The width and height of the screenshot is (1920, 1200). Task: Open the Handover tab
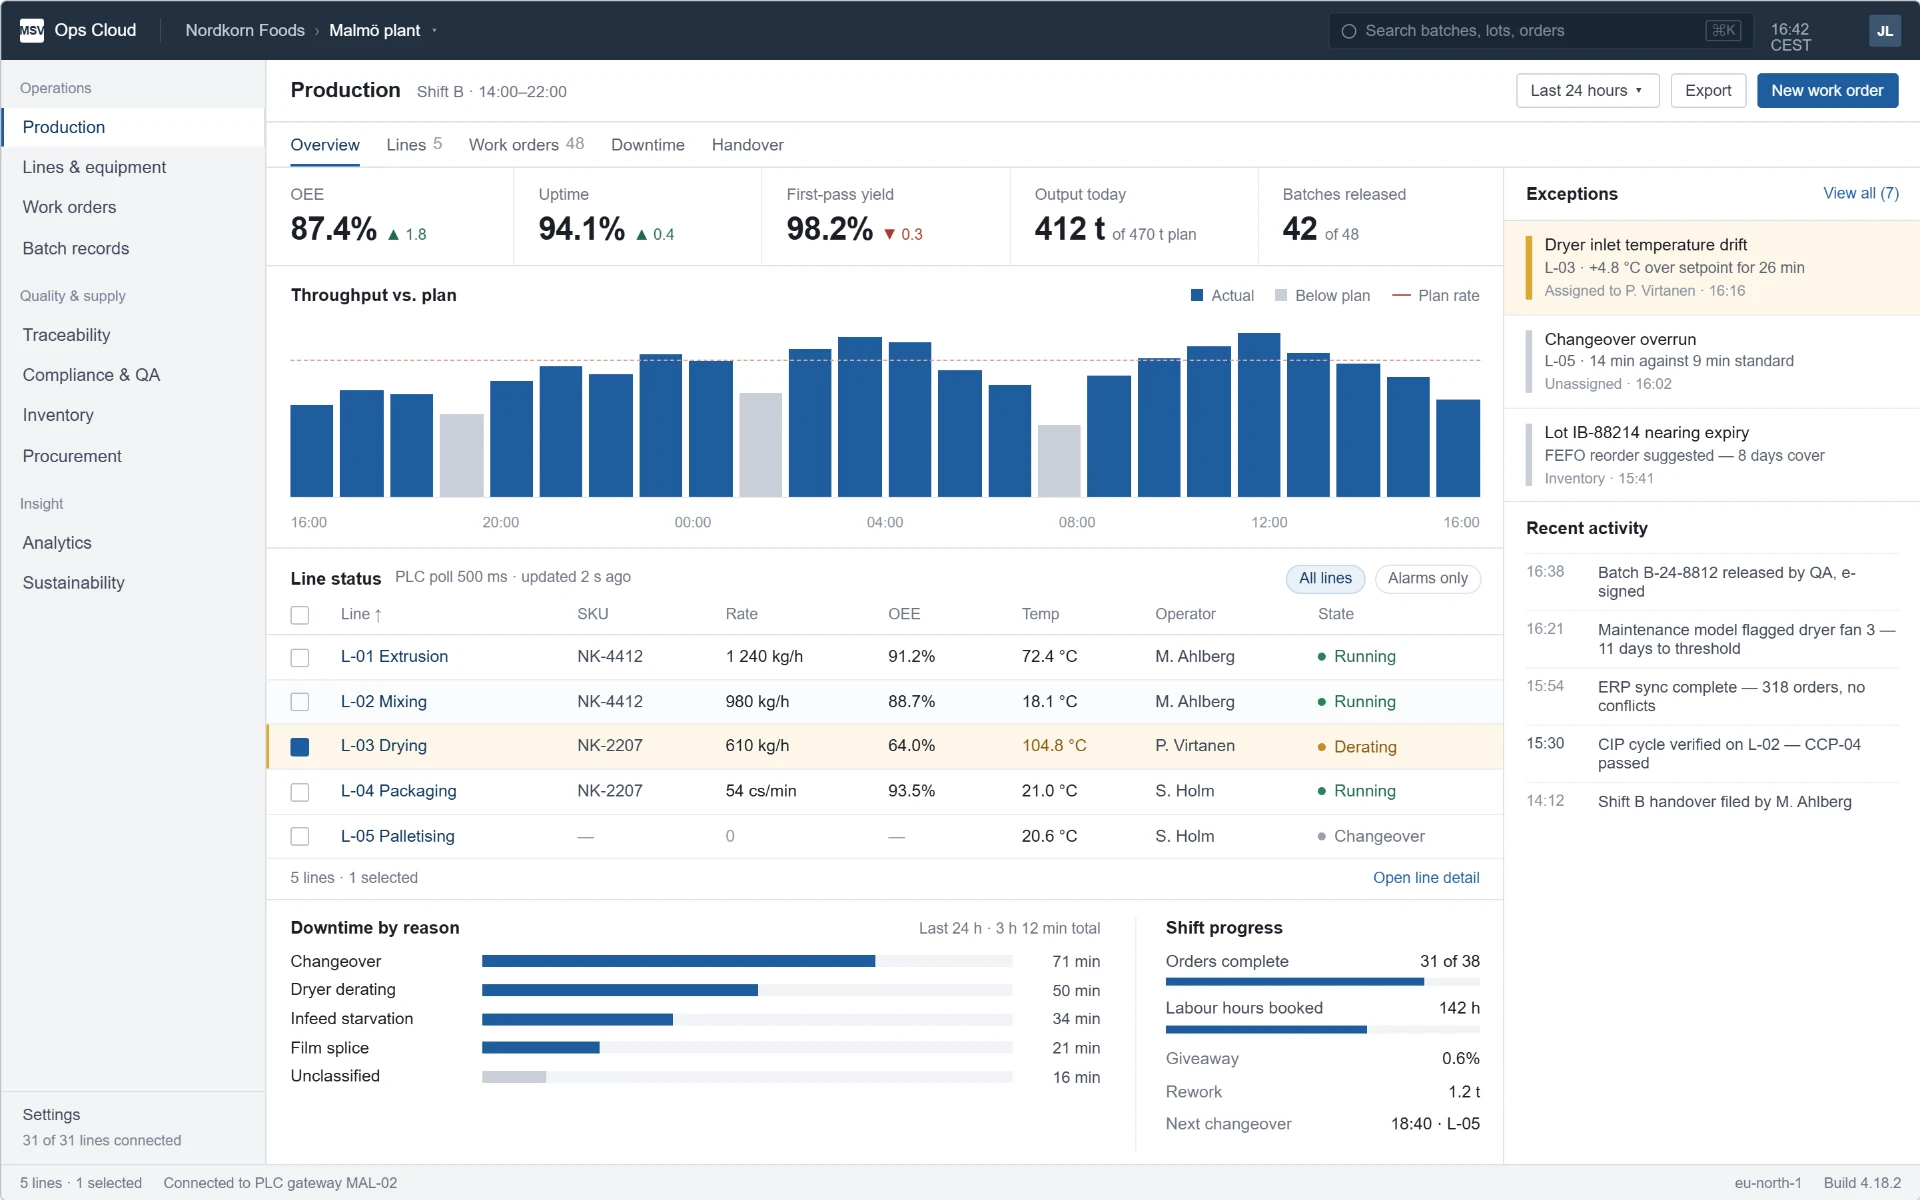(747, 145)
